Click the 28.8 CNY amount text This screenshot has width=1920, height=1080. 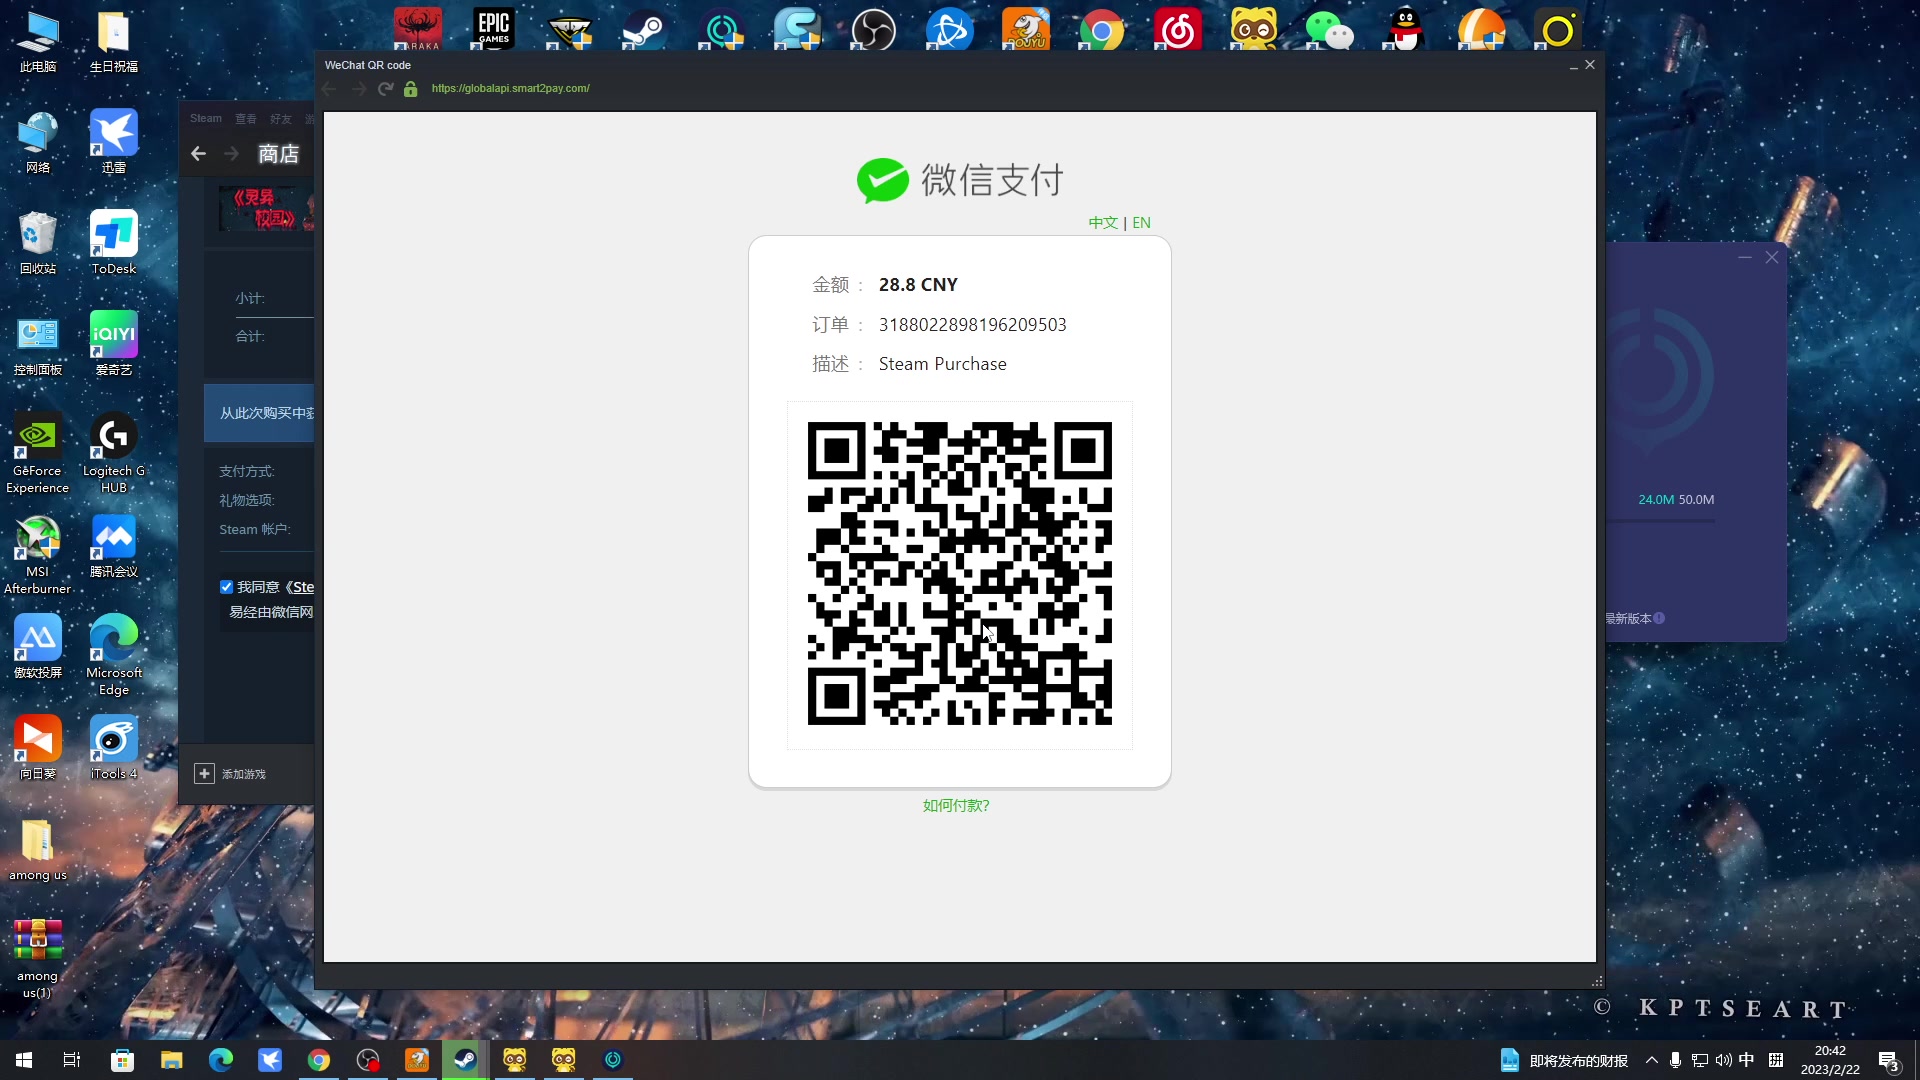pyautogui.click(x=918, y=285)
